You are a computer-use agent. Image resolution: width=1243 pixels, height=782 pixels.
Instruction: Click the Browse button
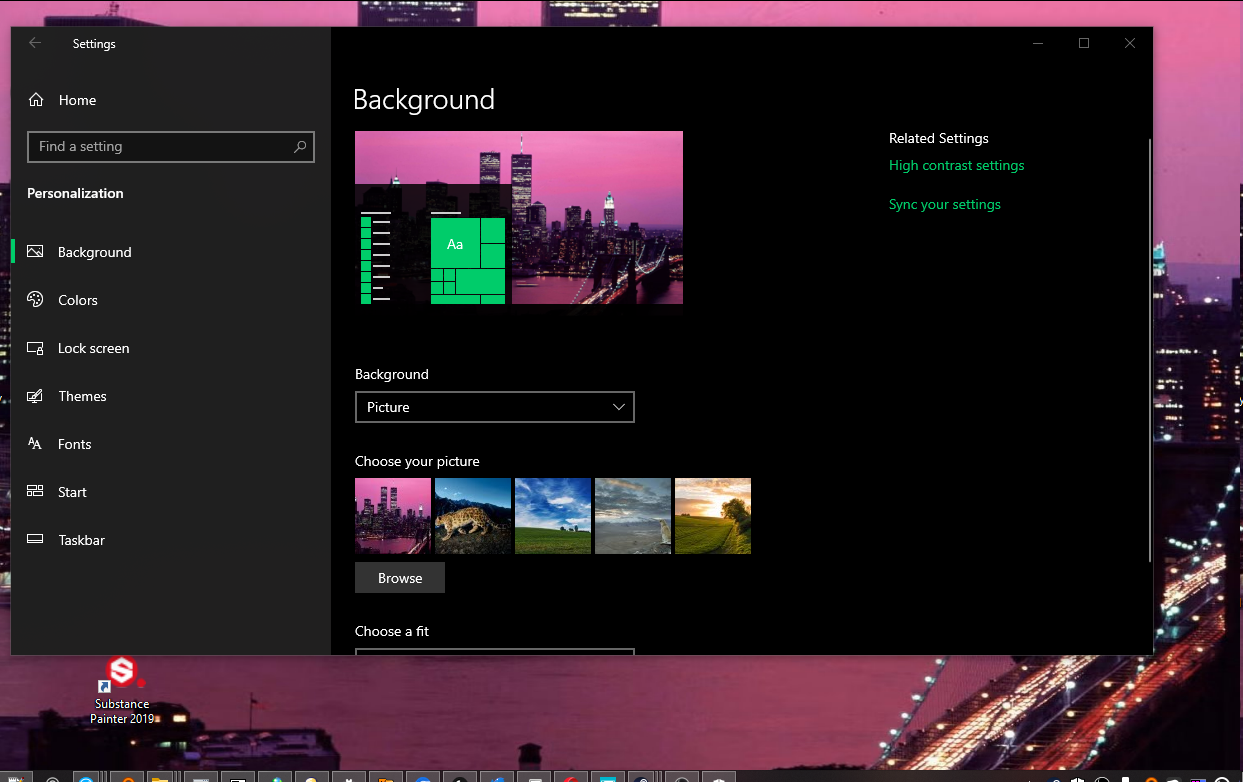400,578
